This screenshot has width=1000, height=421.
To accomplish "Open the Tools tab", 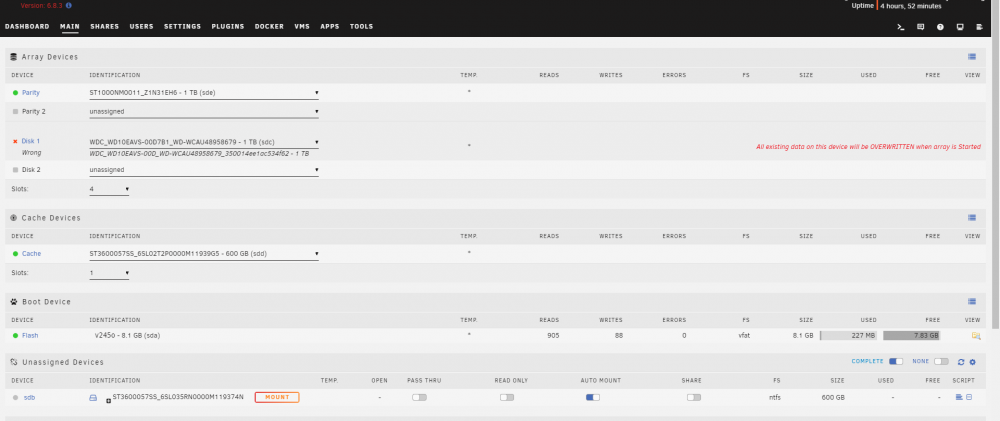I will (x=362, y=27).
